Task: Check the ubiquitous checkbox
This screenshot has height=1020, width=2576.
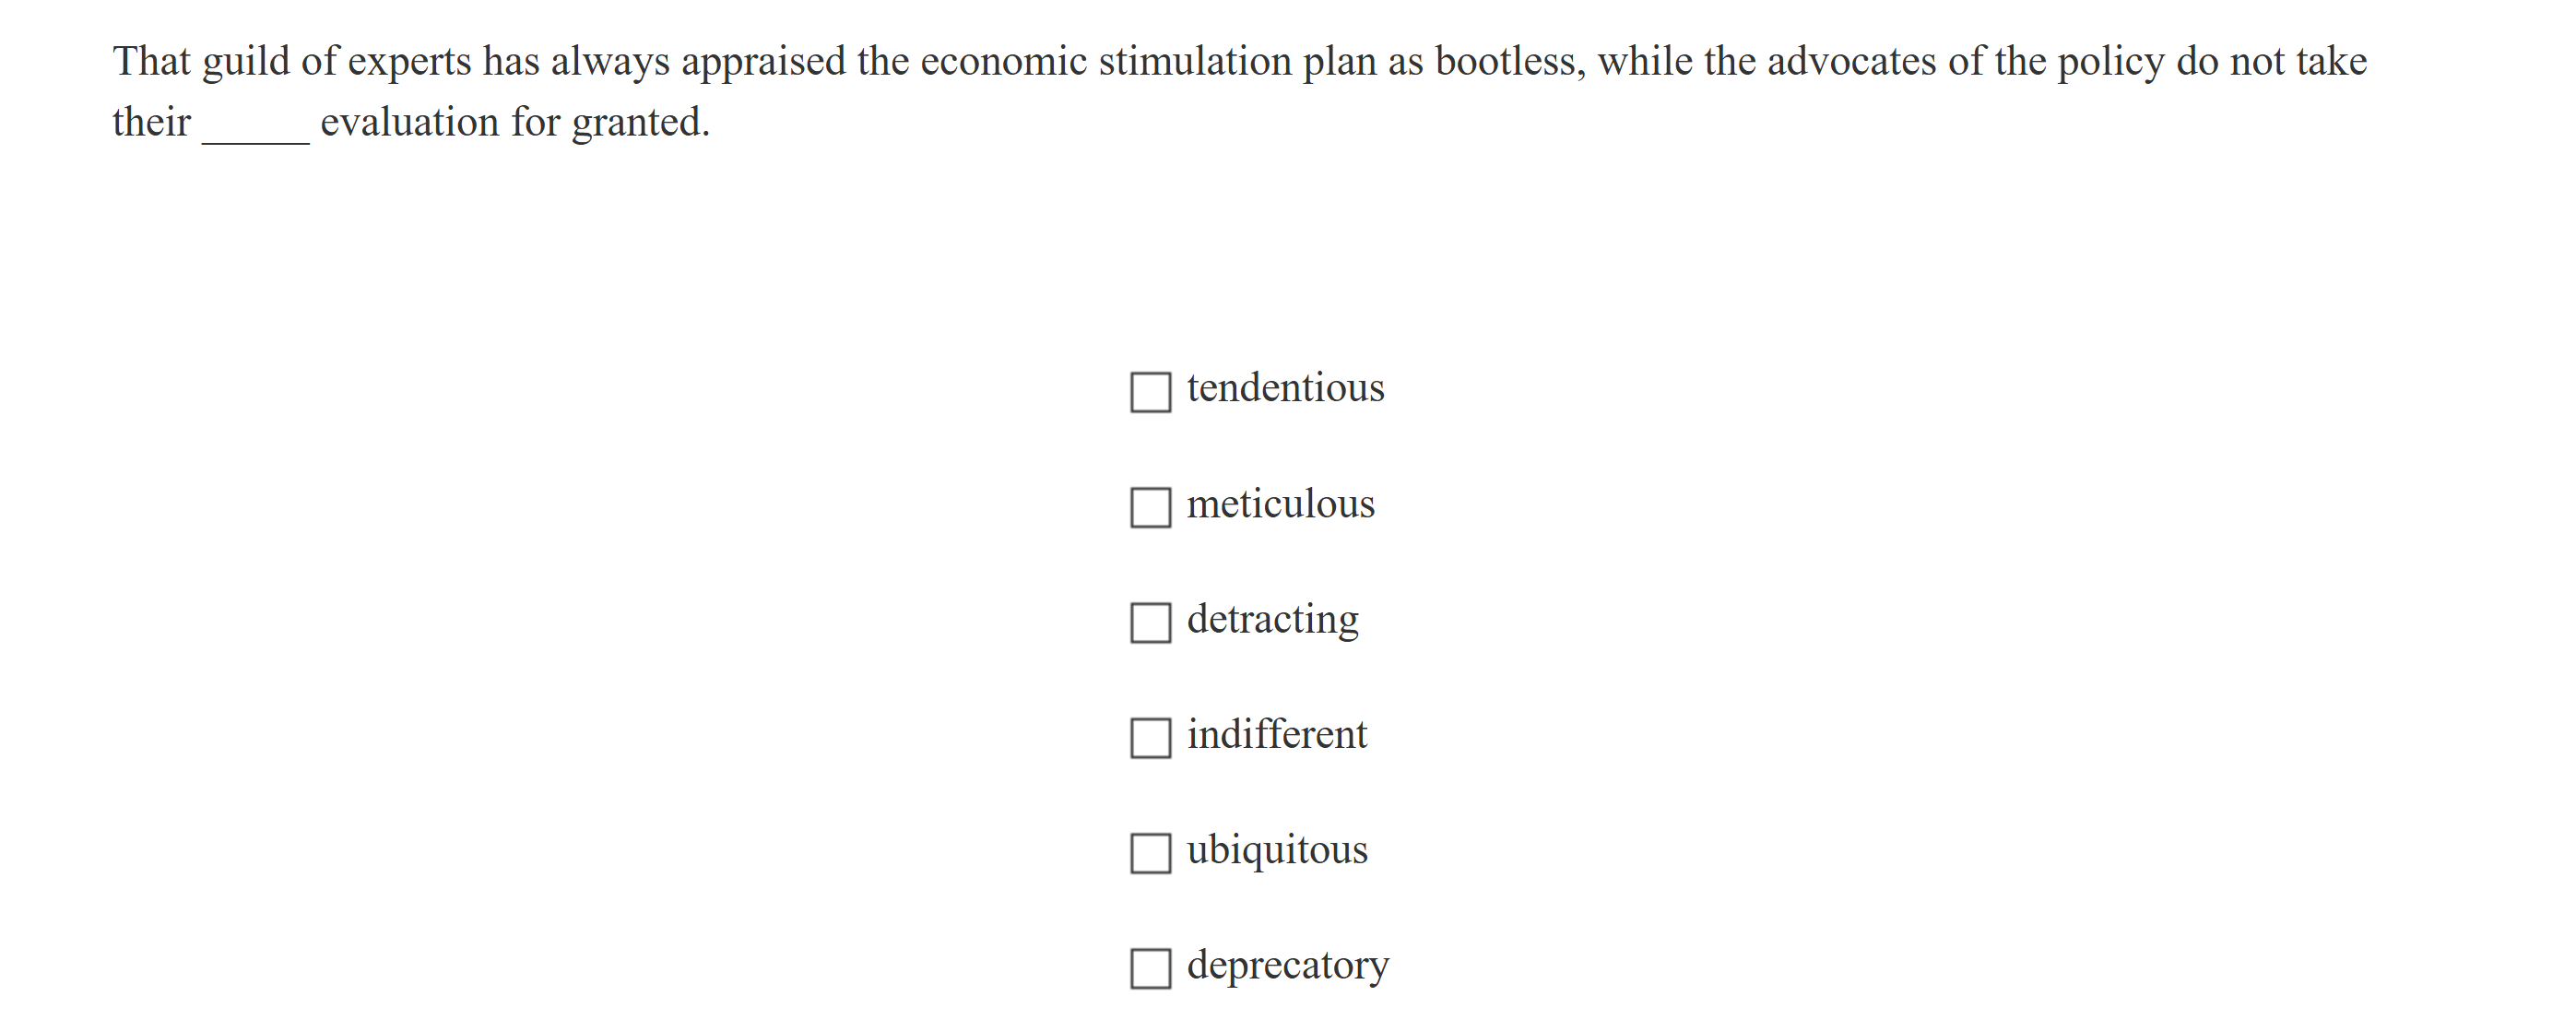Action: click(x=1151, y=853)
